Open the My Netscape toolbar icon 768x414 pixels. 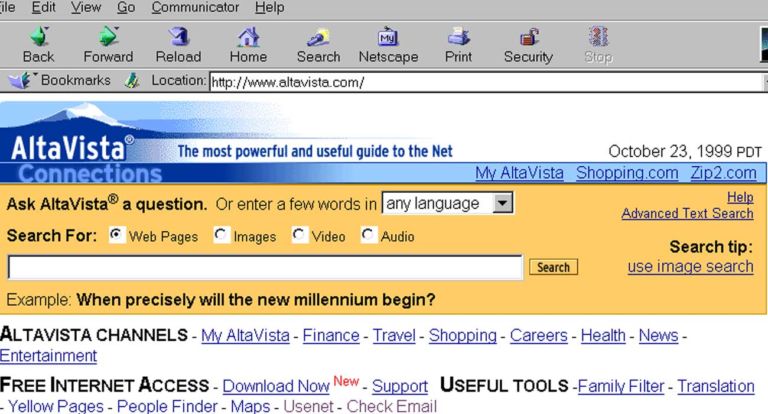(388, 37)
